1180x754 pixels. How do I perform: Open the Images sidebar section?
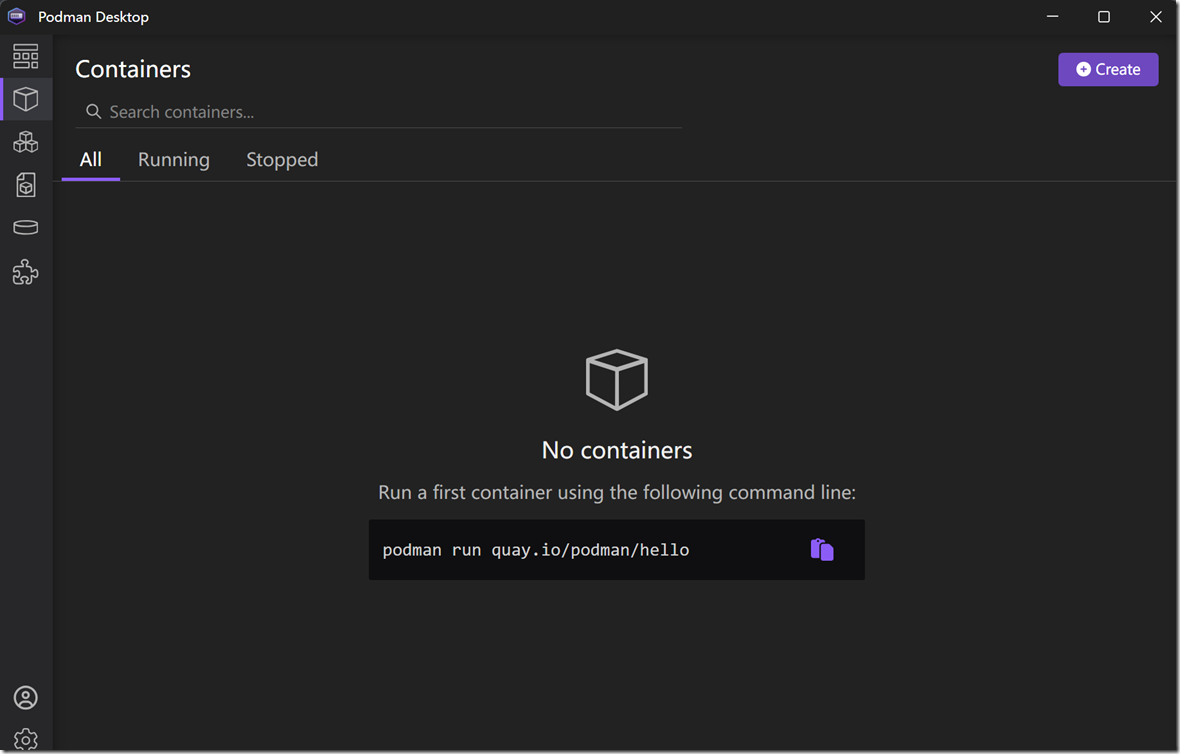(x=26, y=185)
